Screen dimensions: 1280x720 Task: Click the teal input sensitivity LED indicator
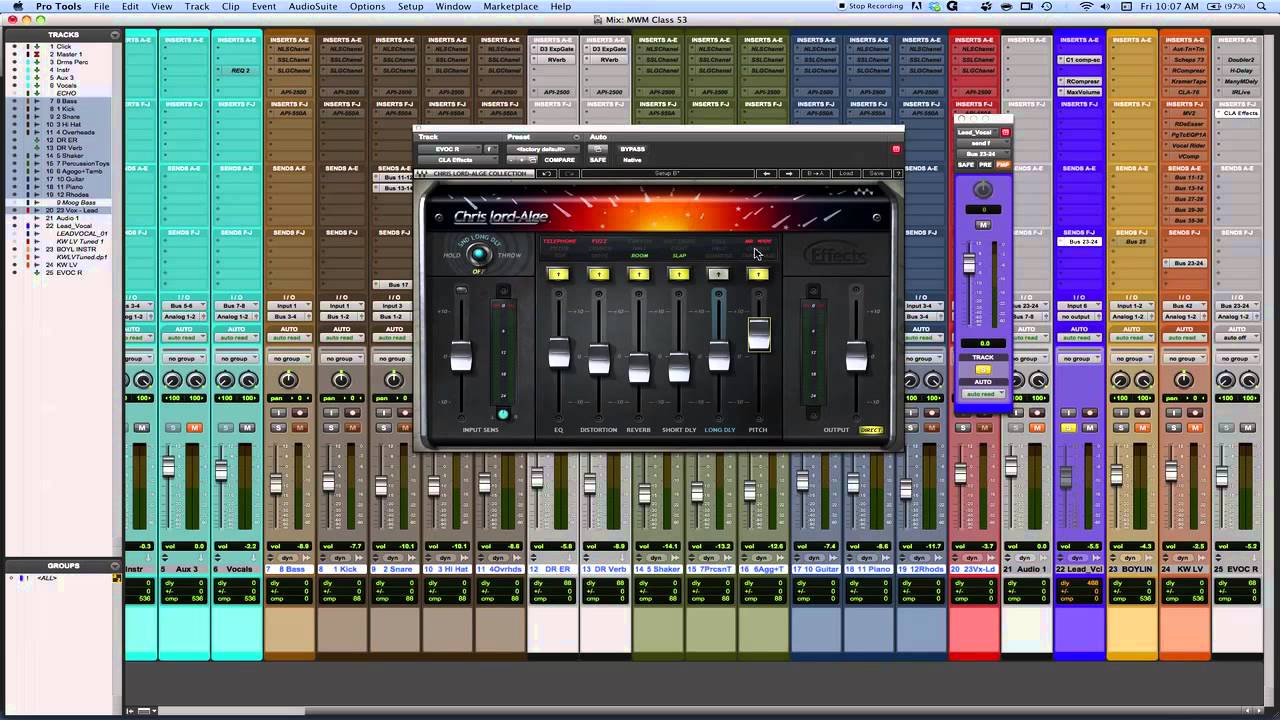[x=503, y=414]
